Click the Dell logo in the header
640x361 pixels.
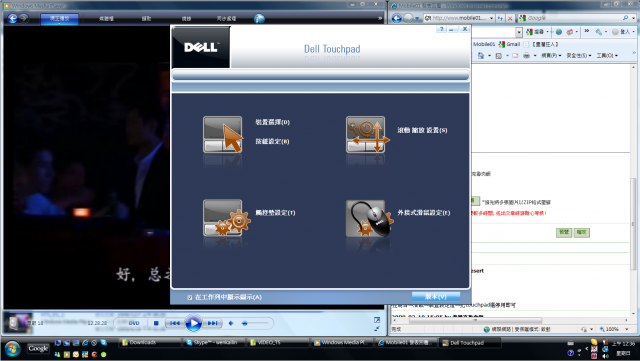click(201, 47)
